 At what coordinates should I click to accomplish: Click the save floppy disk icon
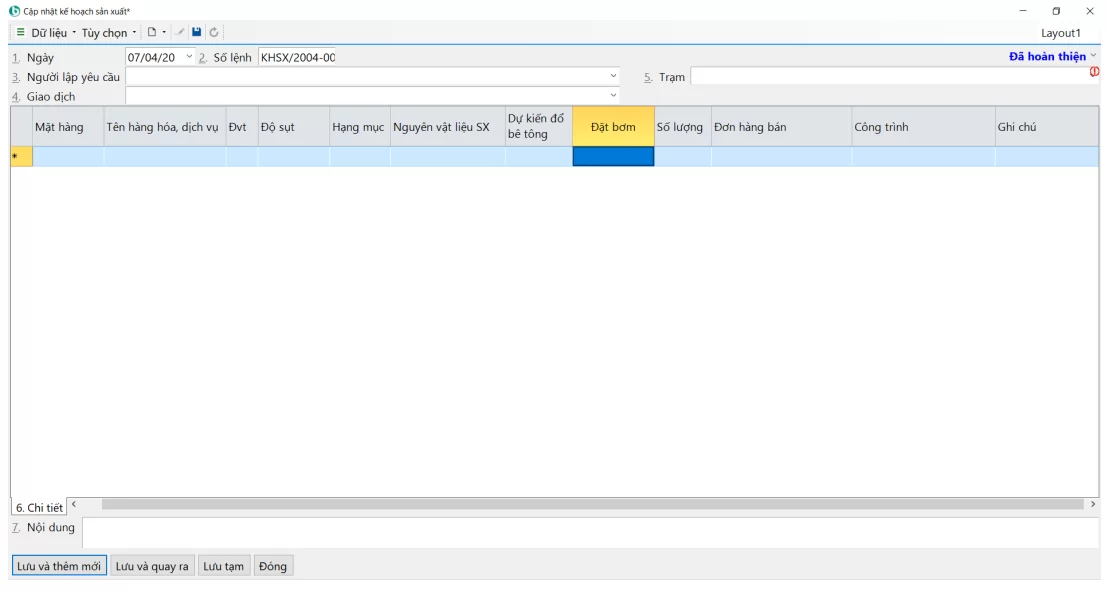click(197, 32)
